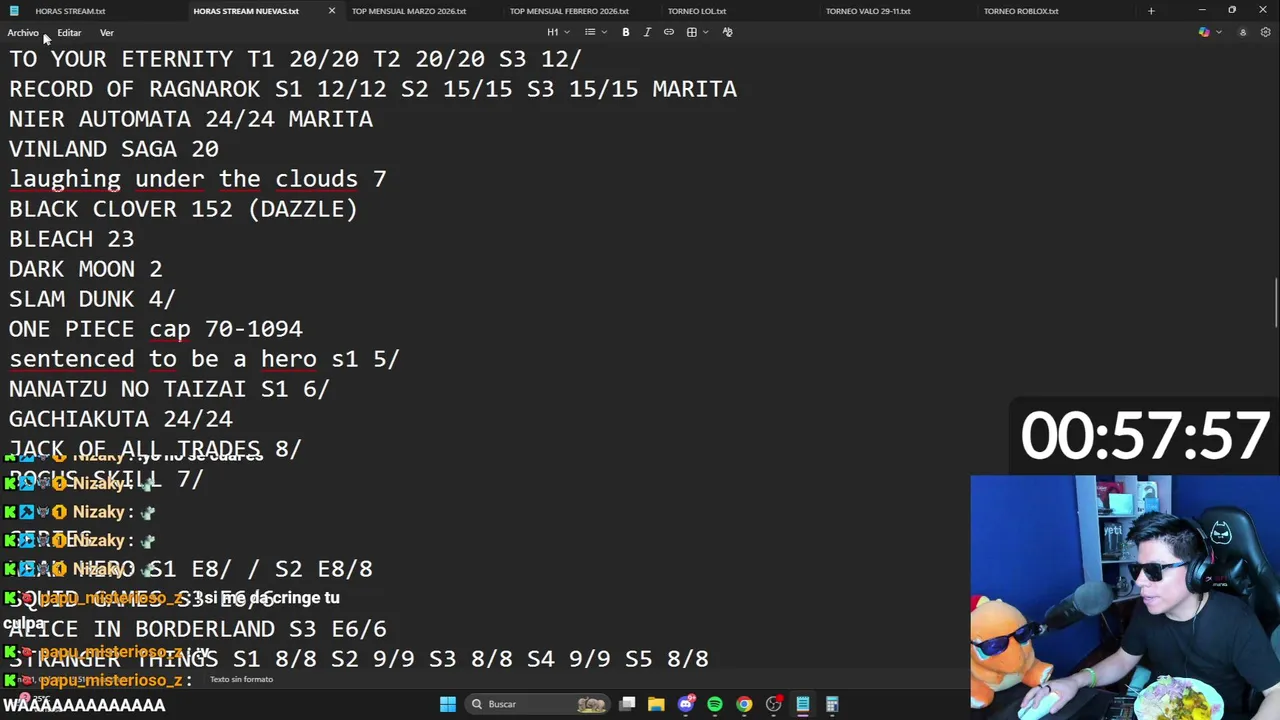Insert a hyperlink using the link icon

669,32
